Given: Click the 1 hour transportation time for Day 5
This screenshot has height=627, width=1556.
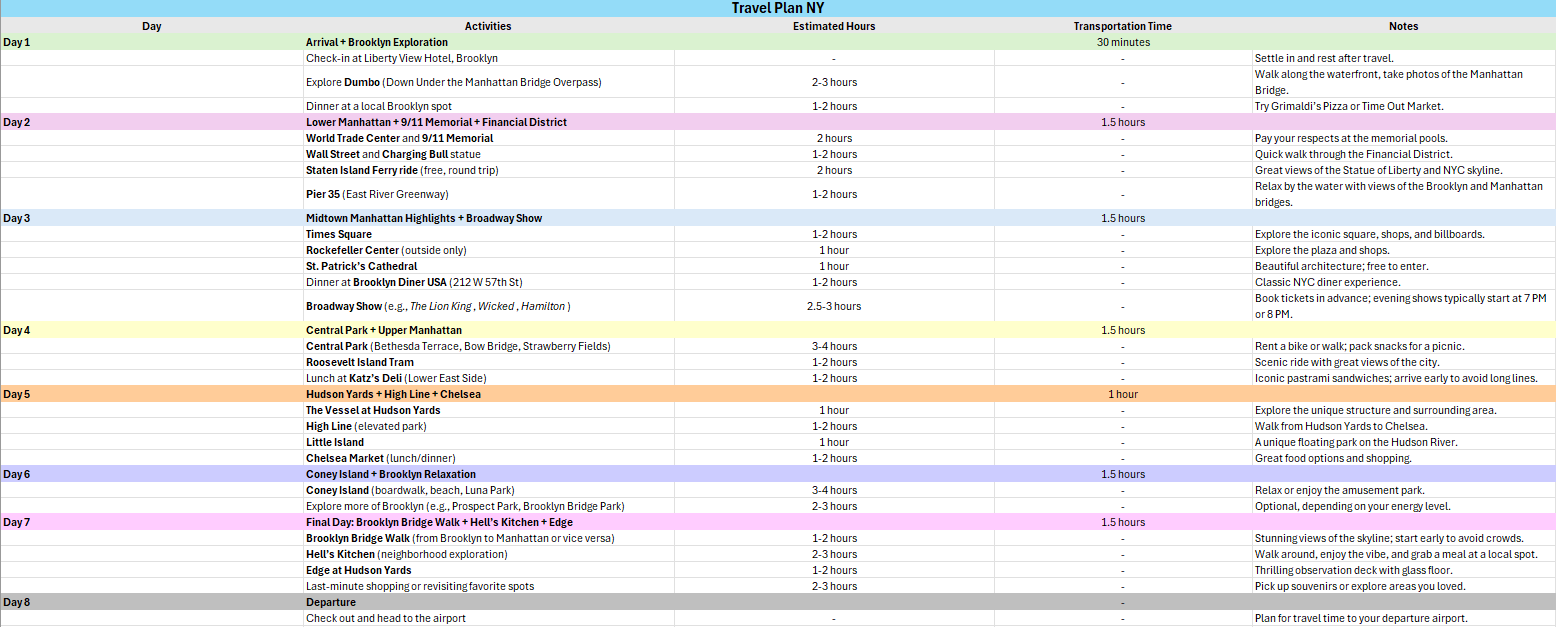Looking at the screenshot, I should tap(1122, 394).
